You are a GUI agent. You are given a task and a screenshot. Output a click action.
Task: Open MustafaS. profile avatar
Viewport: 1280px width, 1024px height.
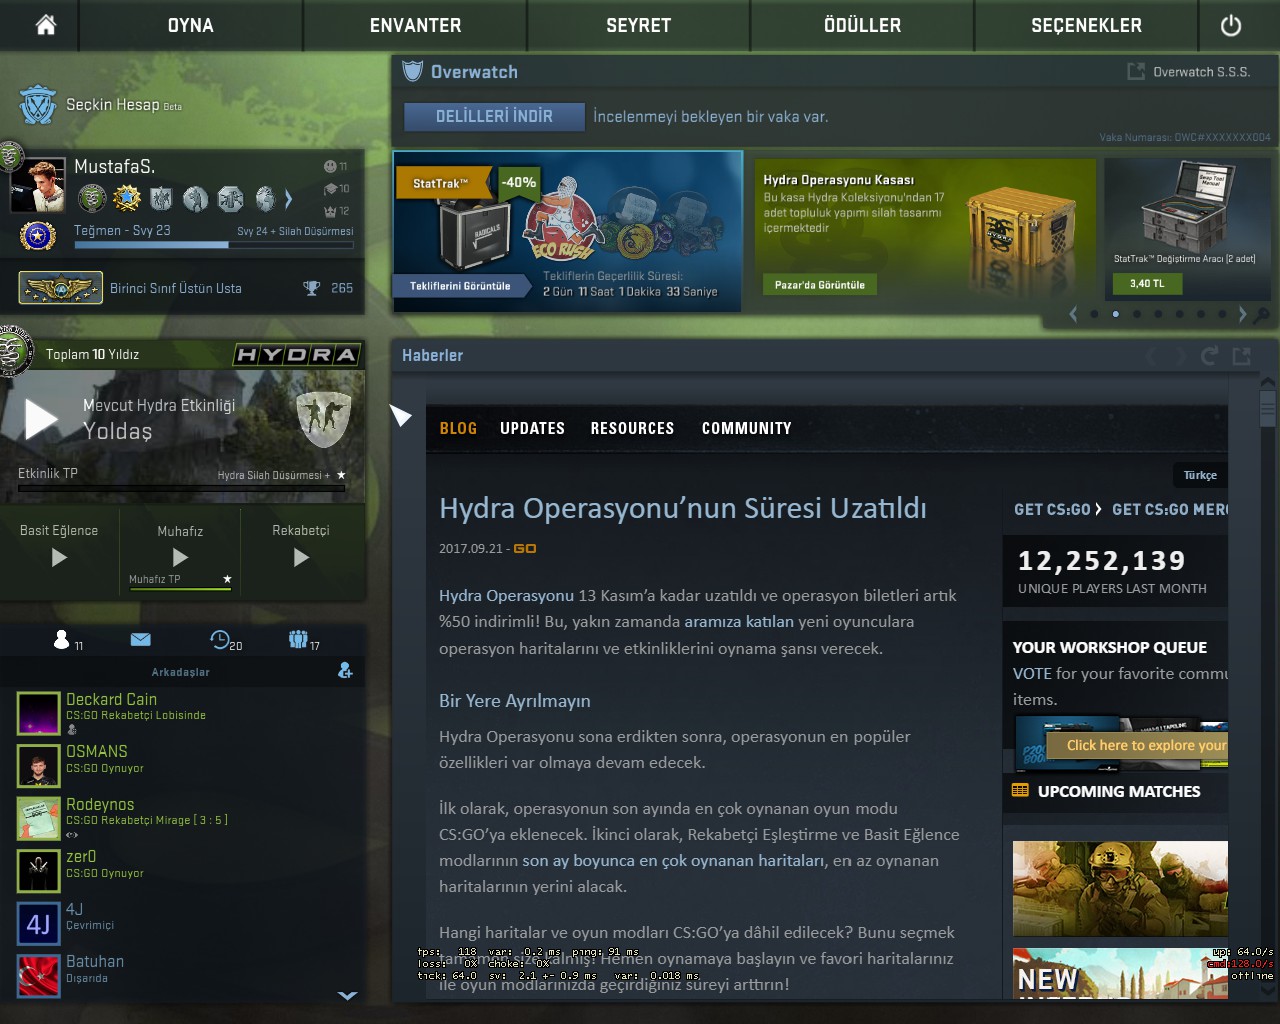38,185
